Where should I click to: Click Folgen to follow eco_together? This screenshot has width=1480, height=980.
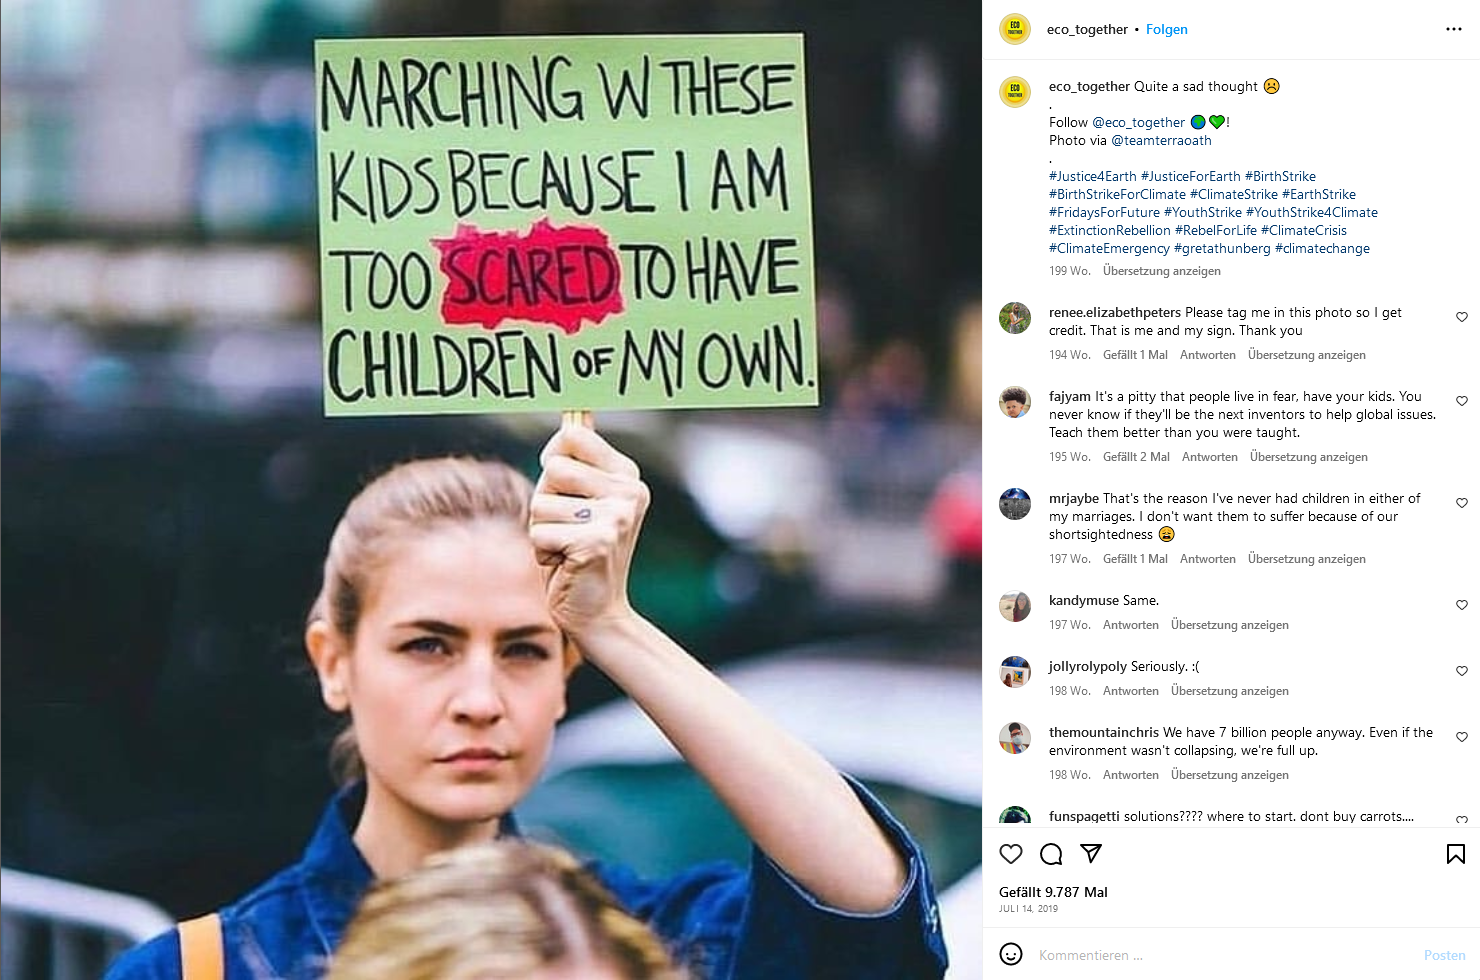click(x=1167, y=29)
